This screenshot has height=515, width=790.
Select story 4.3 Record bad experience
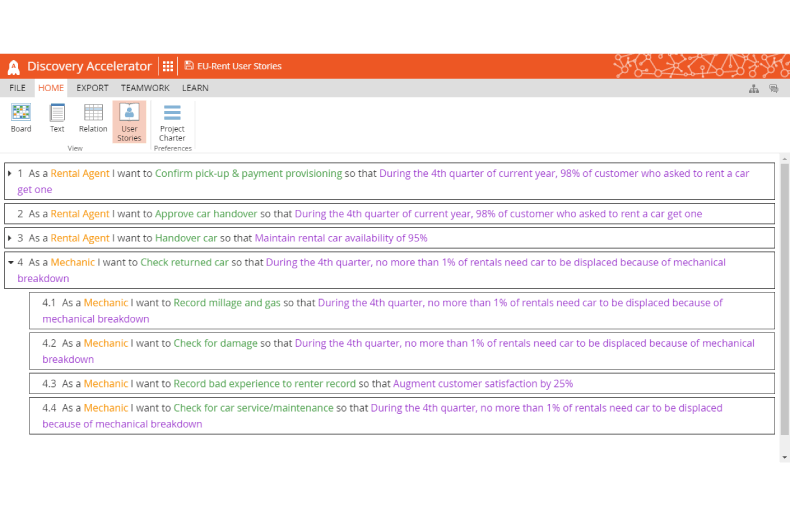(x=265, y=383)
